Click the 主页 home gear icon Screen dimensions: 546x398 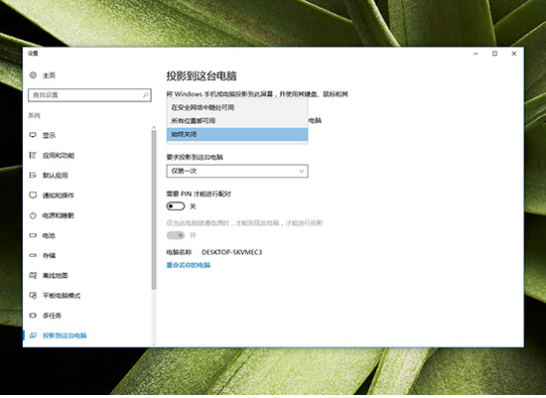(33, 75)
